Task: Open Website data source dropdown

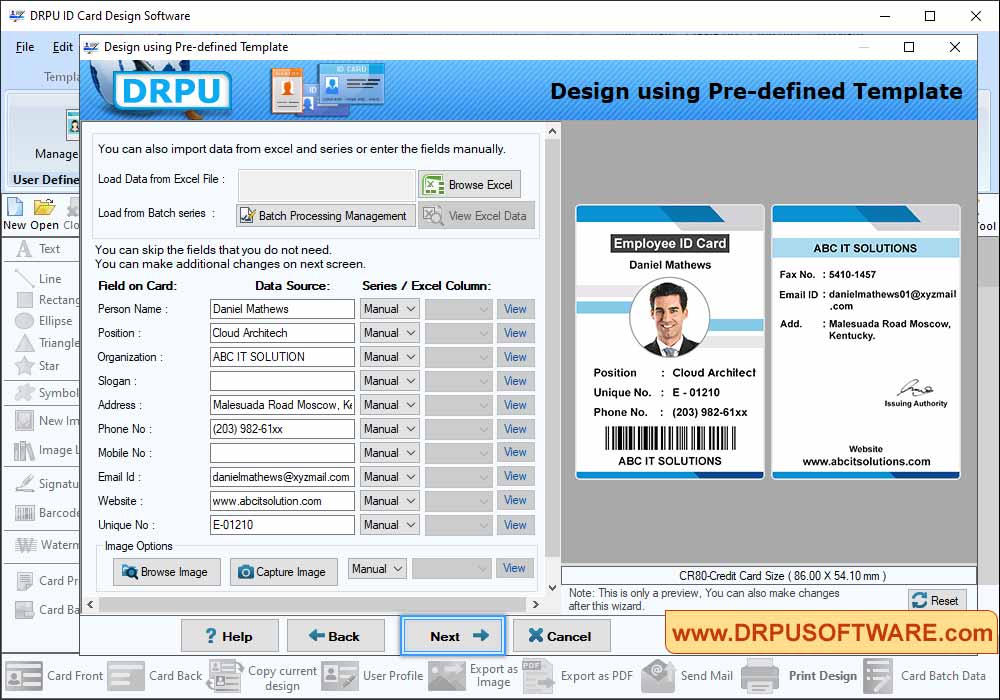Action: [x=389, y=501]
